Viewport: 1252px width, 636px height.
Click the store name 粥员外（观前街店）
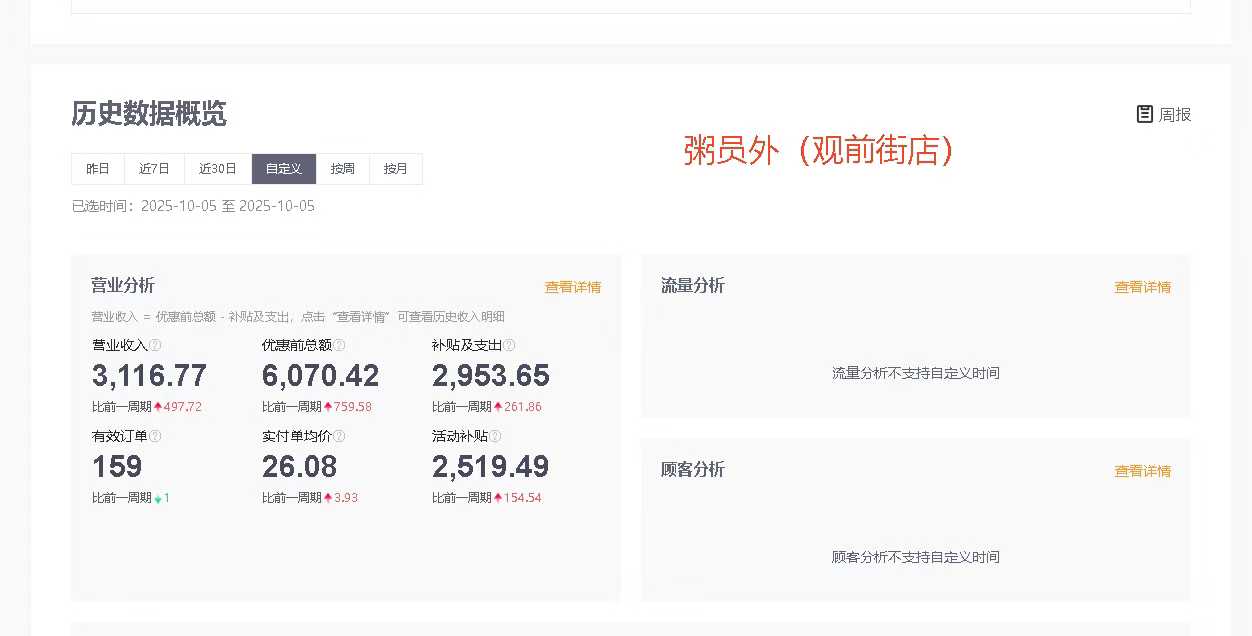[818, 150]
